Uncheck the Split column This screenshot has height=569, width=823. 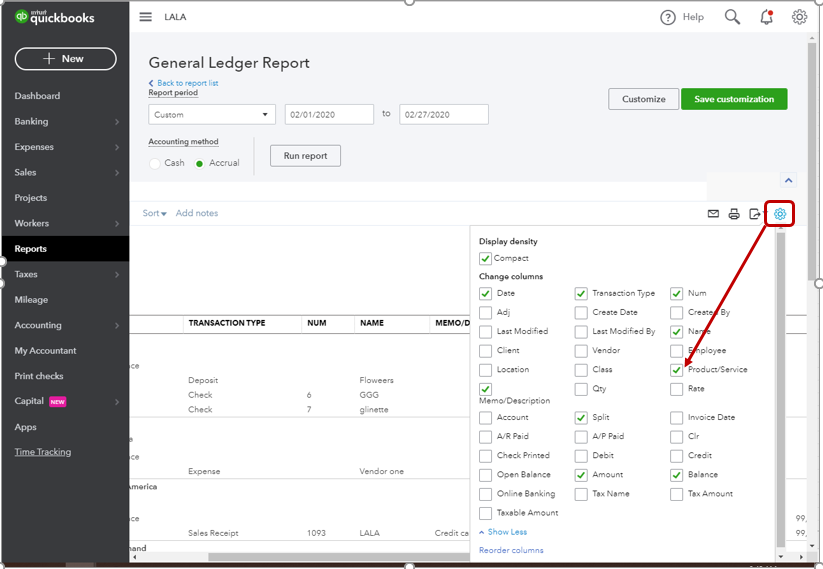581,417
